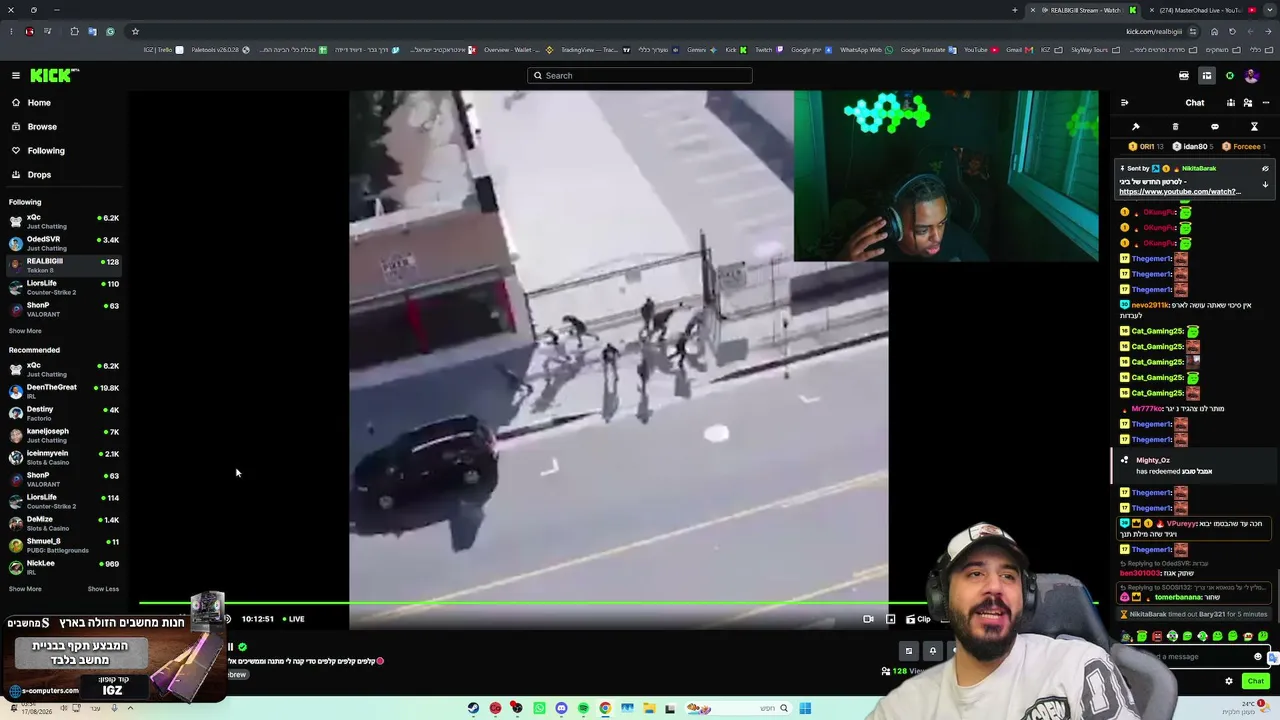Open DeenTheGreat recommended channel
Image resolution: width=1280 pixels, height=720 pixels.
coord(64,391)
